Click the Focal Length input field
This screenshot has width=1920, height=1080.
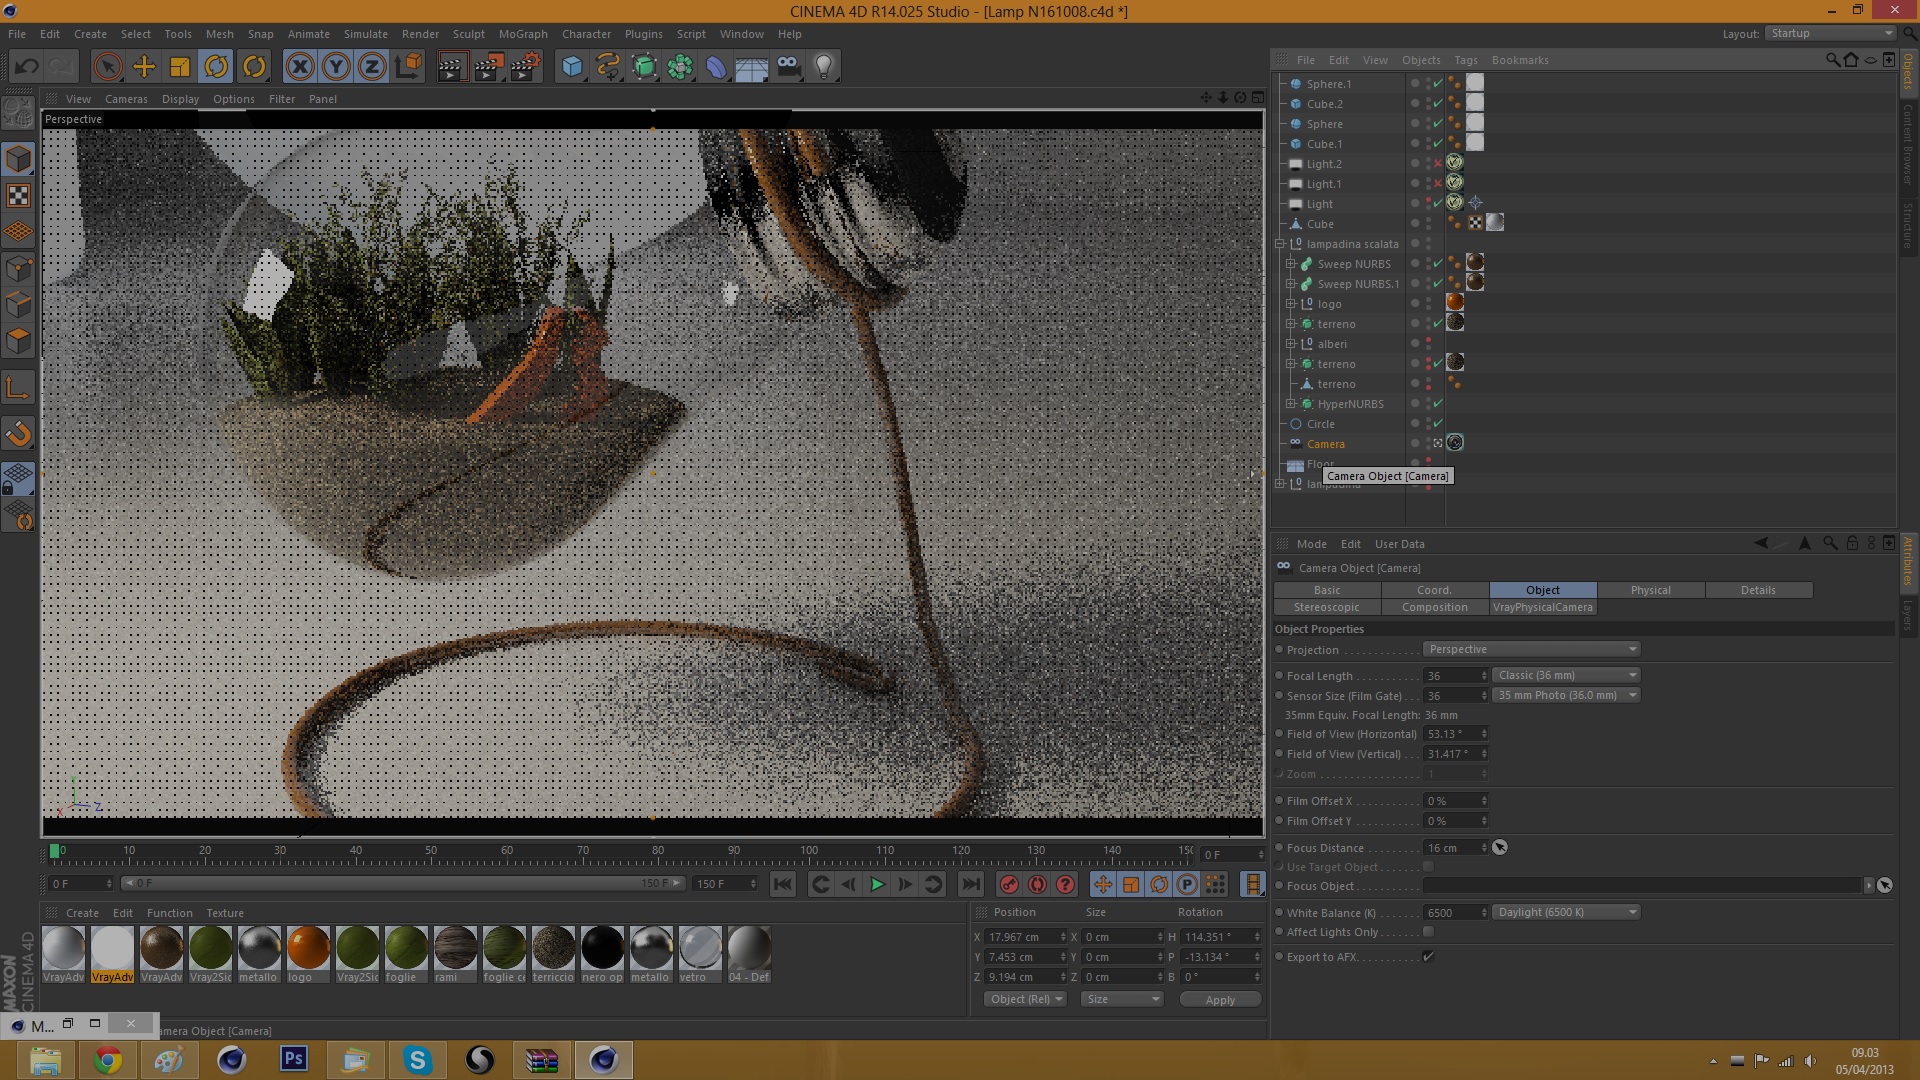[1450, 676]
